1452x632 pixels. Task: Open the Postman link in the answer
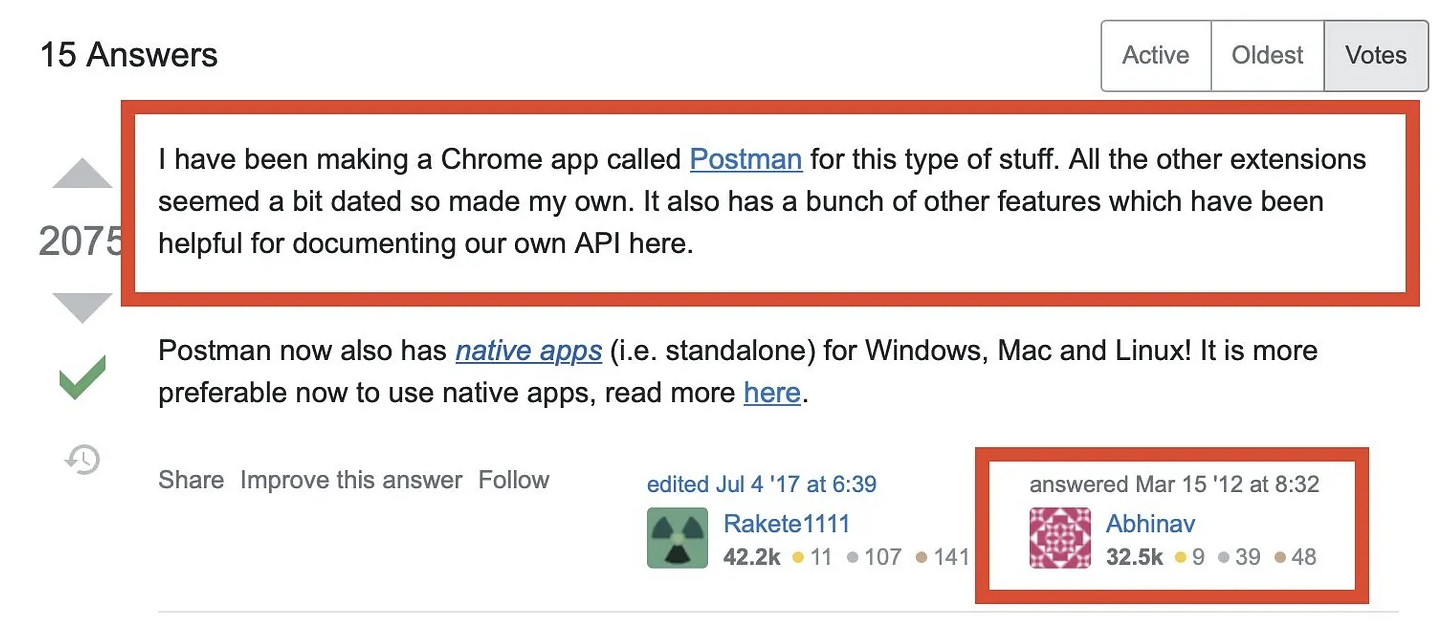click(746, 159)
